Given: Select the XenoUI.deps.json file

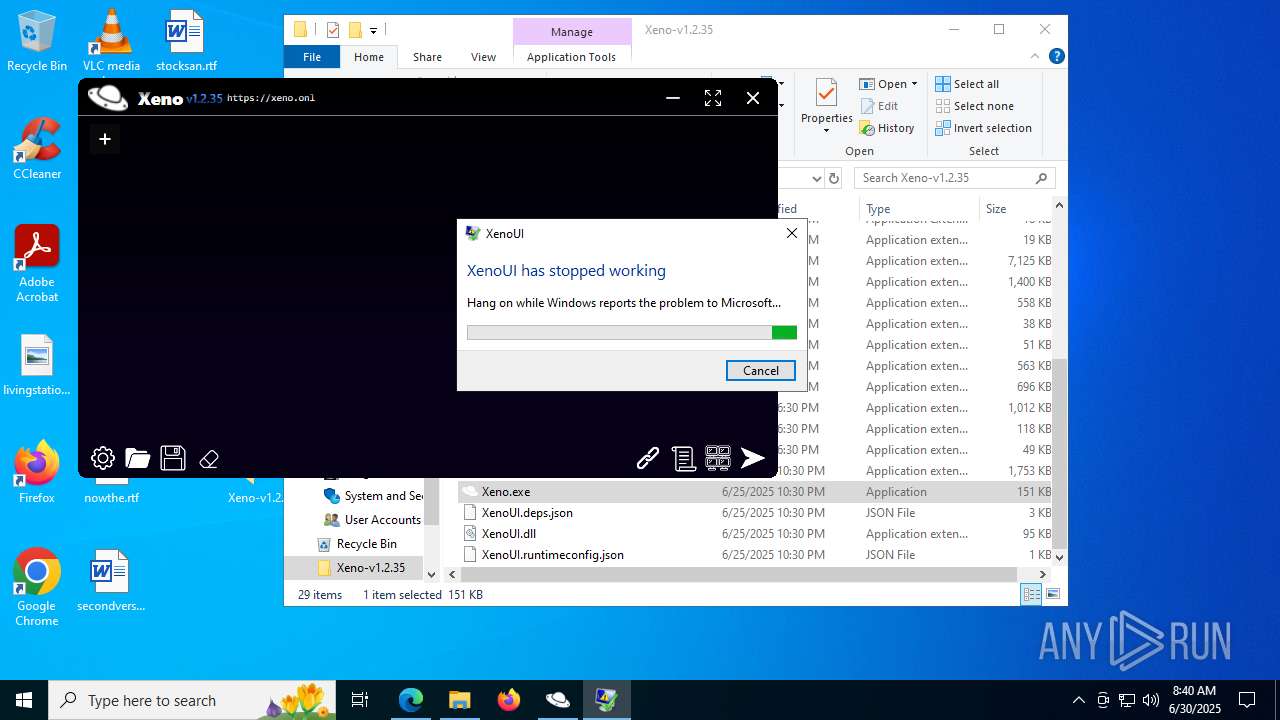Looking at the screenshot, I should [756, 513].
